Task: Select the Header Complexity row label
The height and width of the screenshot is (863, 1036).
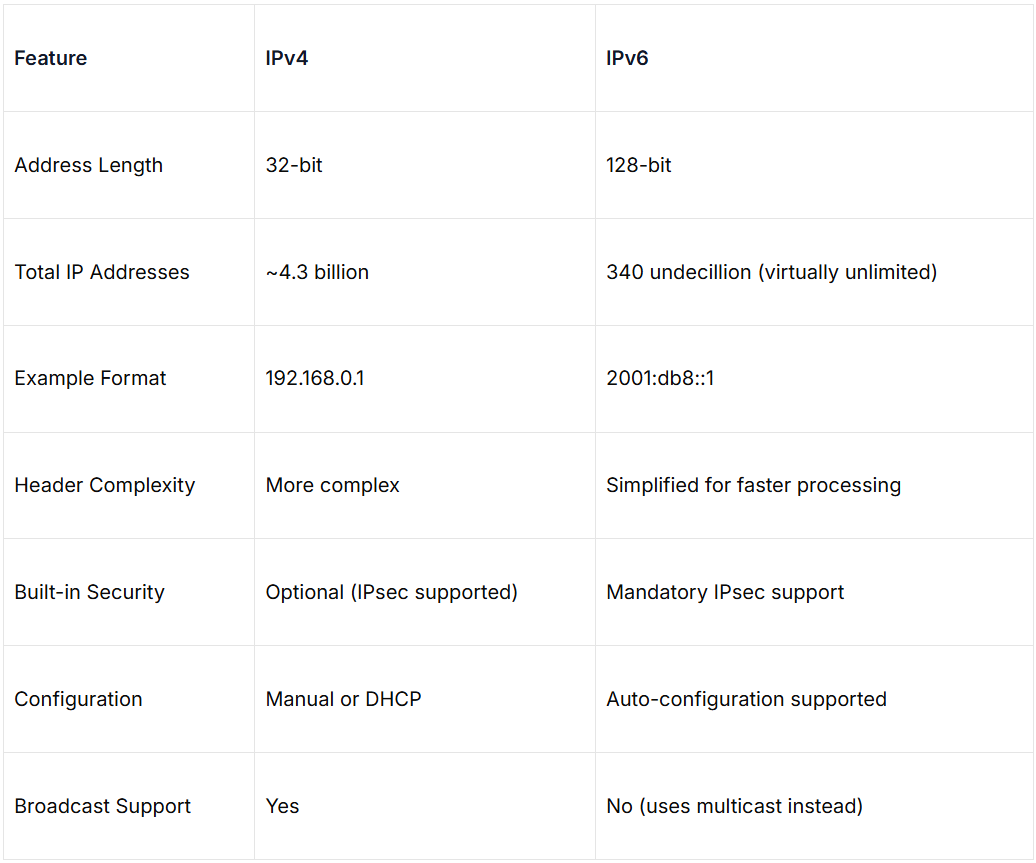Action: click(105, 485)
